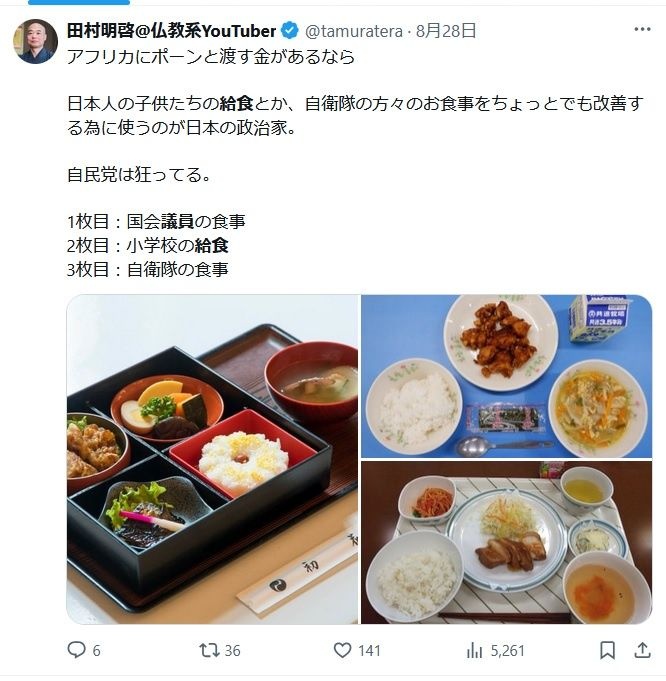Open the three-dot more options menu
This screenshot has height=681, width=666.
[642, 30]
